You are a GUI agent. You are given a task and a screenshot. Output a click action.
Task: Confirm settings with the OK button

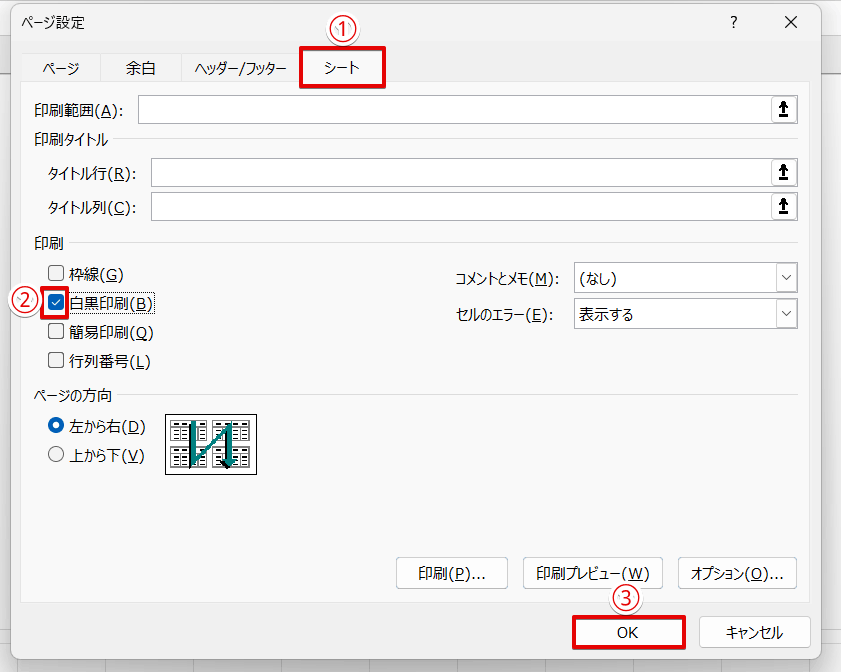click(x=628, y=632)
